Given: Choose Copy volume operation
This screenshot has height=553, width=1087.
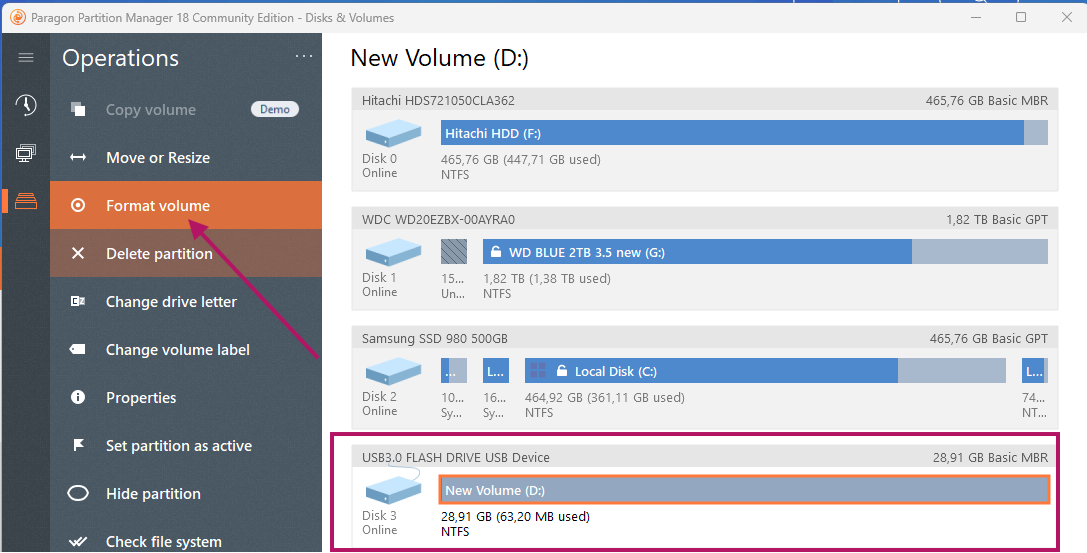Looking at the screenshot, I should 186,109.
